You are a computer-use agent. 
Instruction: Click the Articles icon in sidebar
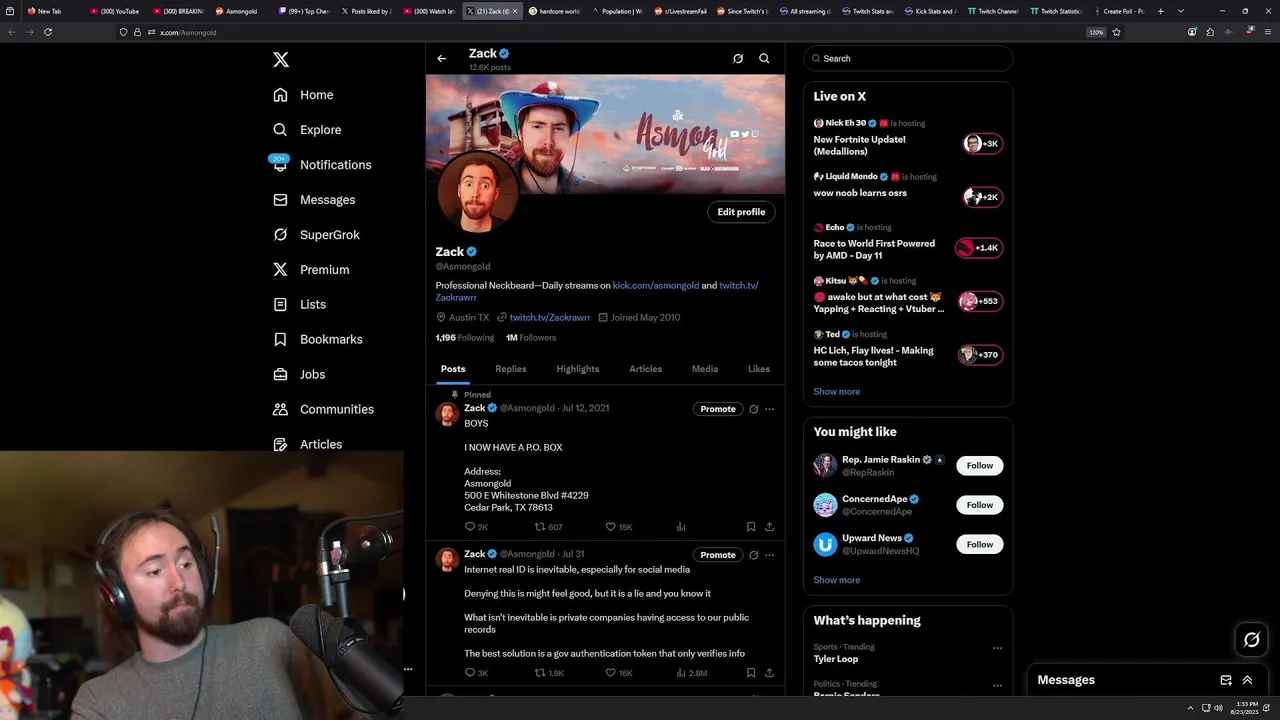pos(281,444)
